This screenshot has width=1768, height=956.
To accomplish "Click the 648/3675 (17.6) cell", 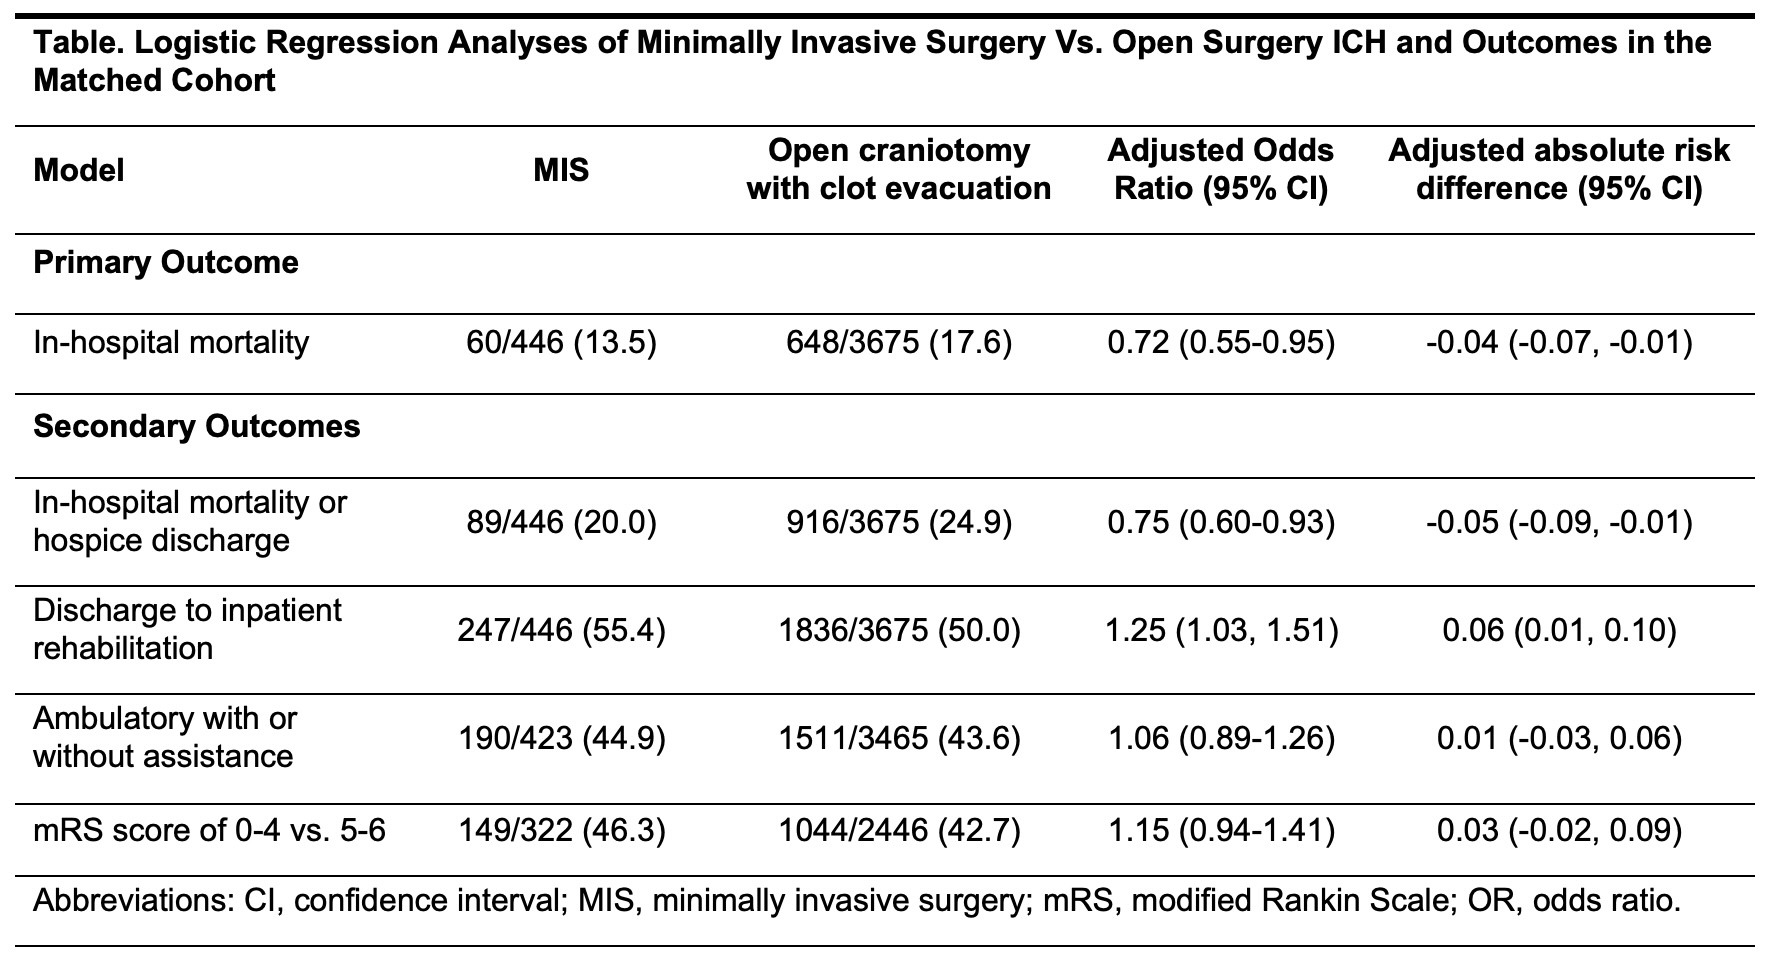I will (898, 343).
